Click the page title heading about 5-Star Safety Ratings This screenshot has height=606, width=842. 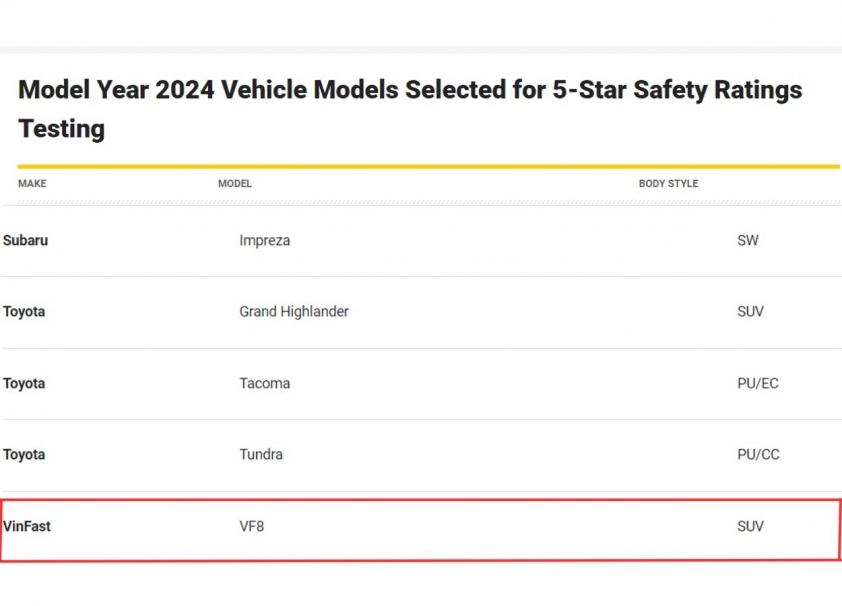click(410, 108)
